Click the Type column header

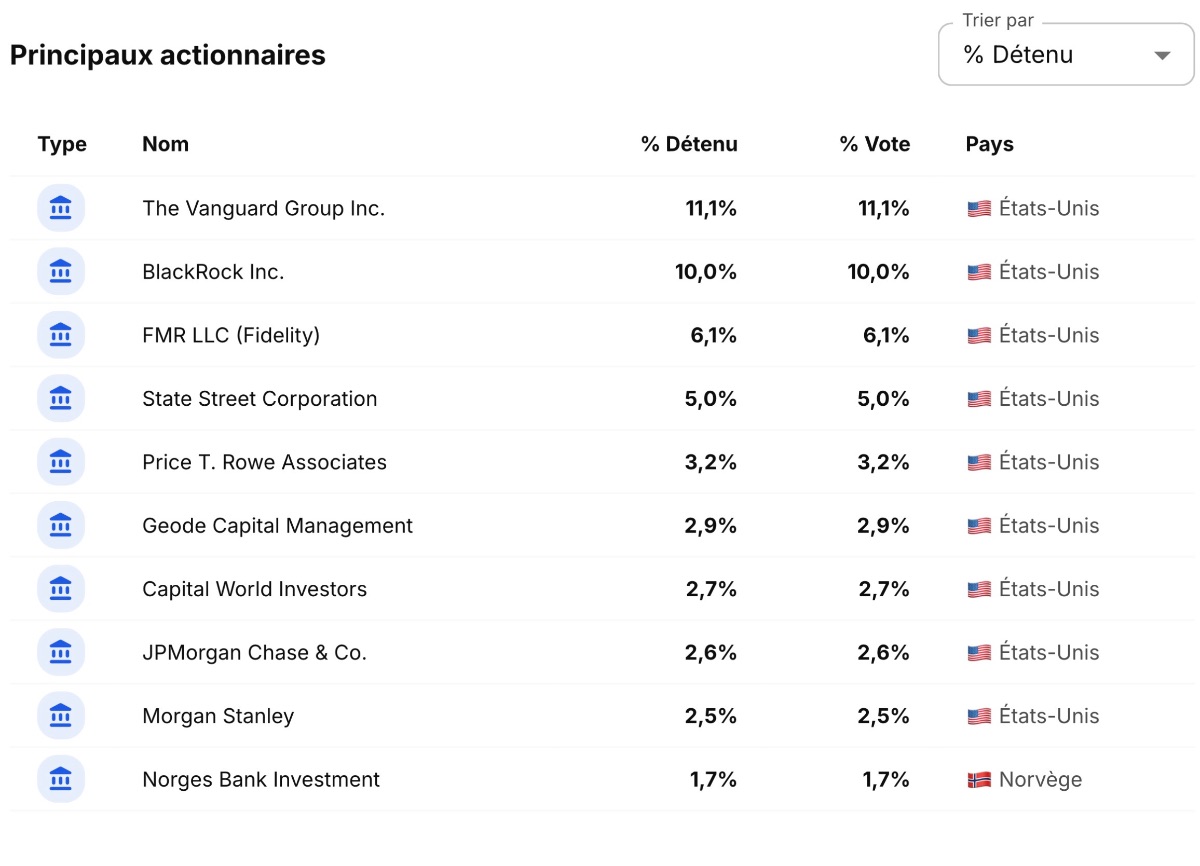(x=62, y=144)
